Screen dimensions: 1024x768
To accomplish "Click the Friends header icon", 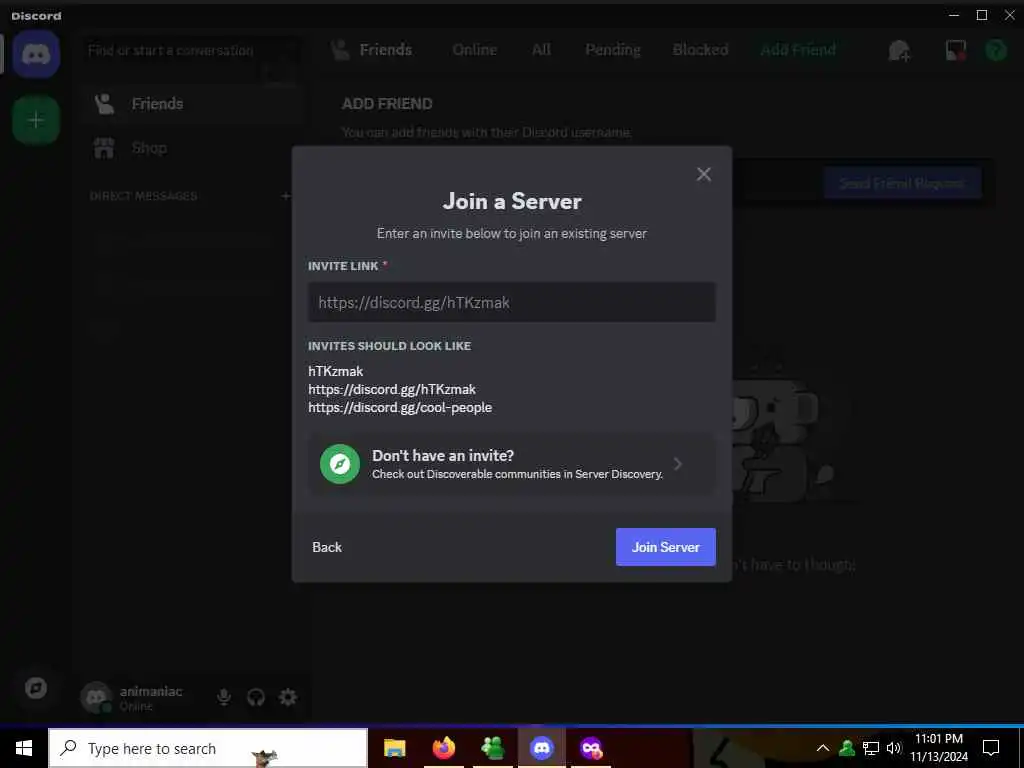I will (x=340, y=50).
